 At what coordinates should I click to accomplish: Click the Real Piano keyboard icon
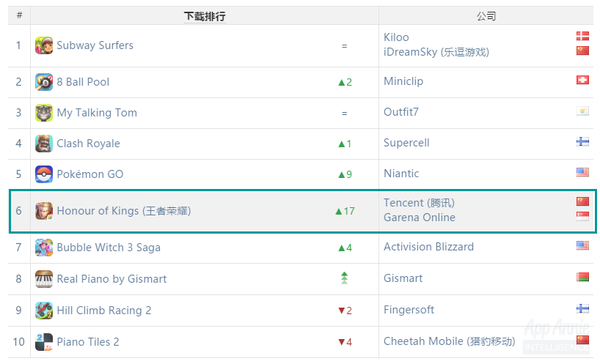pos(44,279)
